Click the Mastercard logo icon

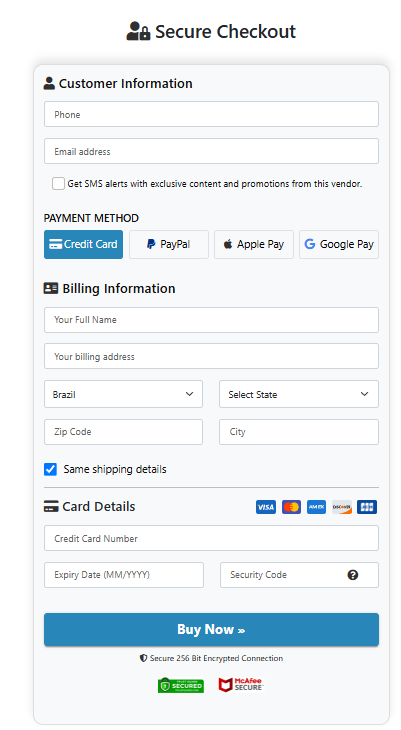(291, 507)
